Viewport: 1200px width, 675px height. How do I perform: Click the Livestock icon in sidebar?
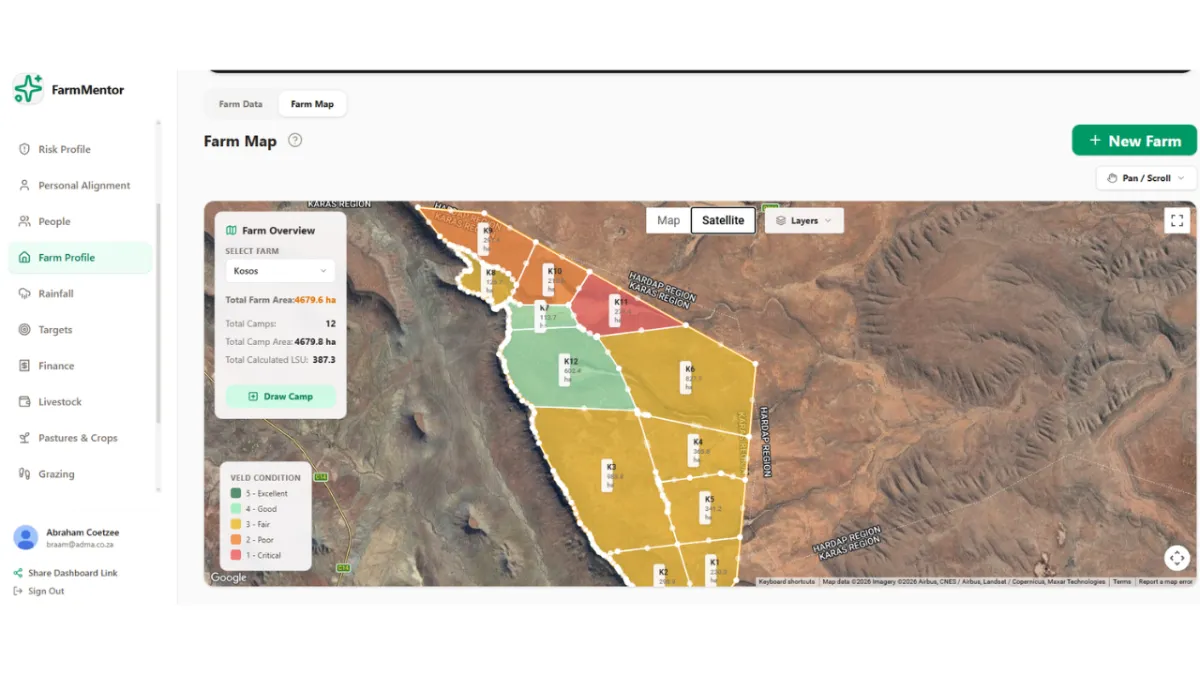point(24,401)
